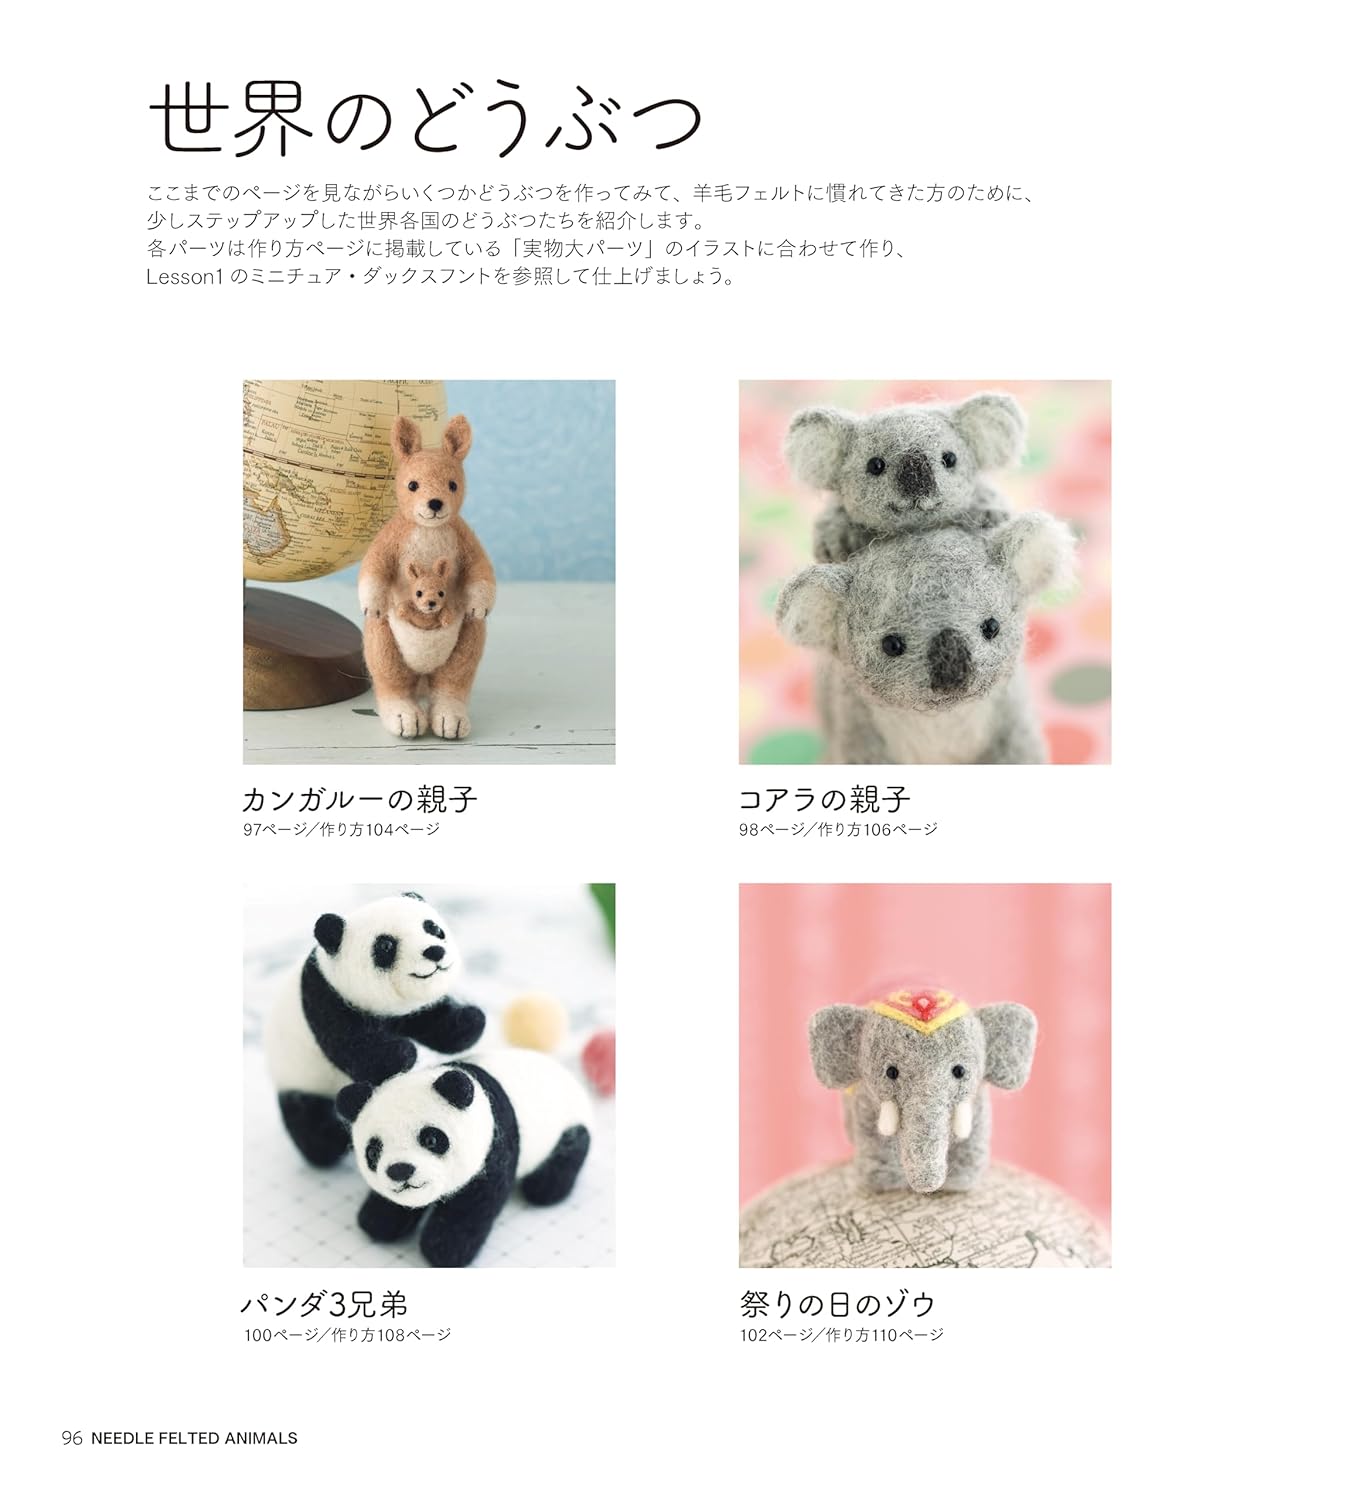1370x1500 pixels.
Task: Click the baby kangaroo in the pouch
Action: coord(425,592)
